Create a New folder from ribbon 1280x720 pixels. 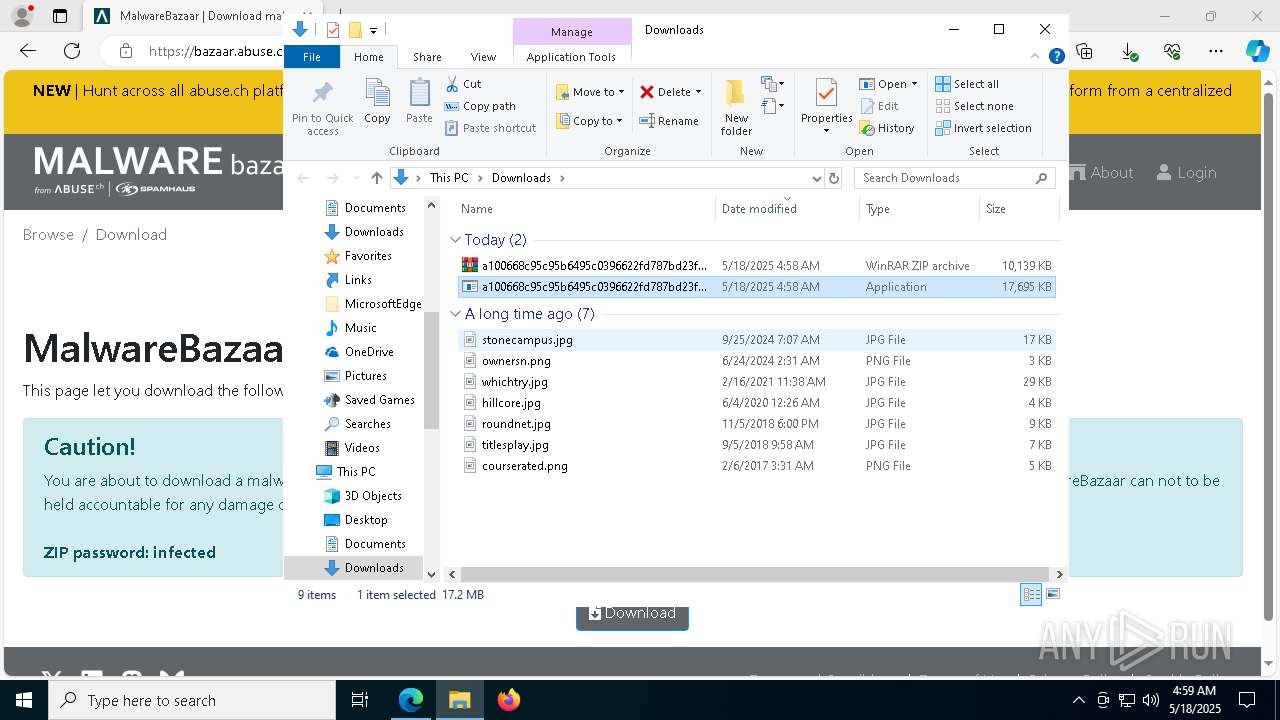[736, 107]
